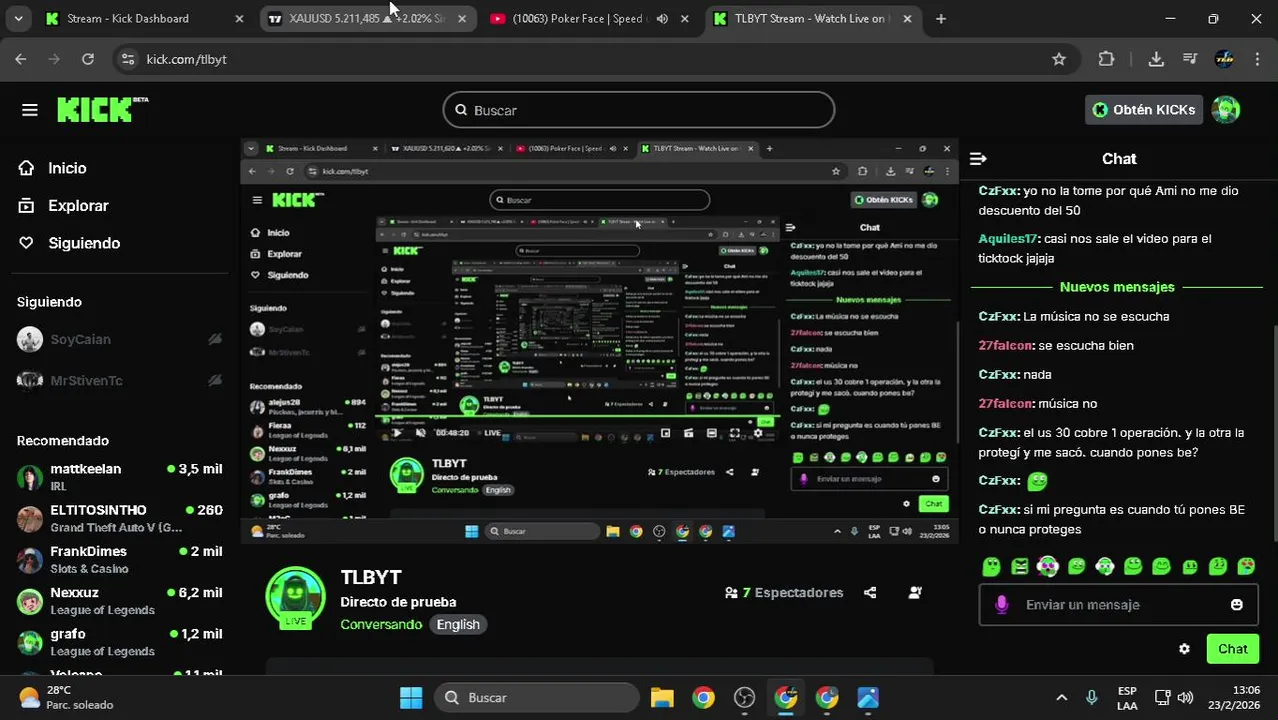Go to Inicio in sidebar
The image size is (1278, 720).
tap(68, 168)
